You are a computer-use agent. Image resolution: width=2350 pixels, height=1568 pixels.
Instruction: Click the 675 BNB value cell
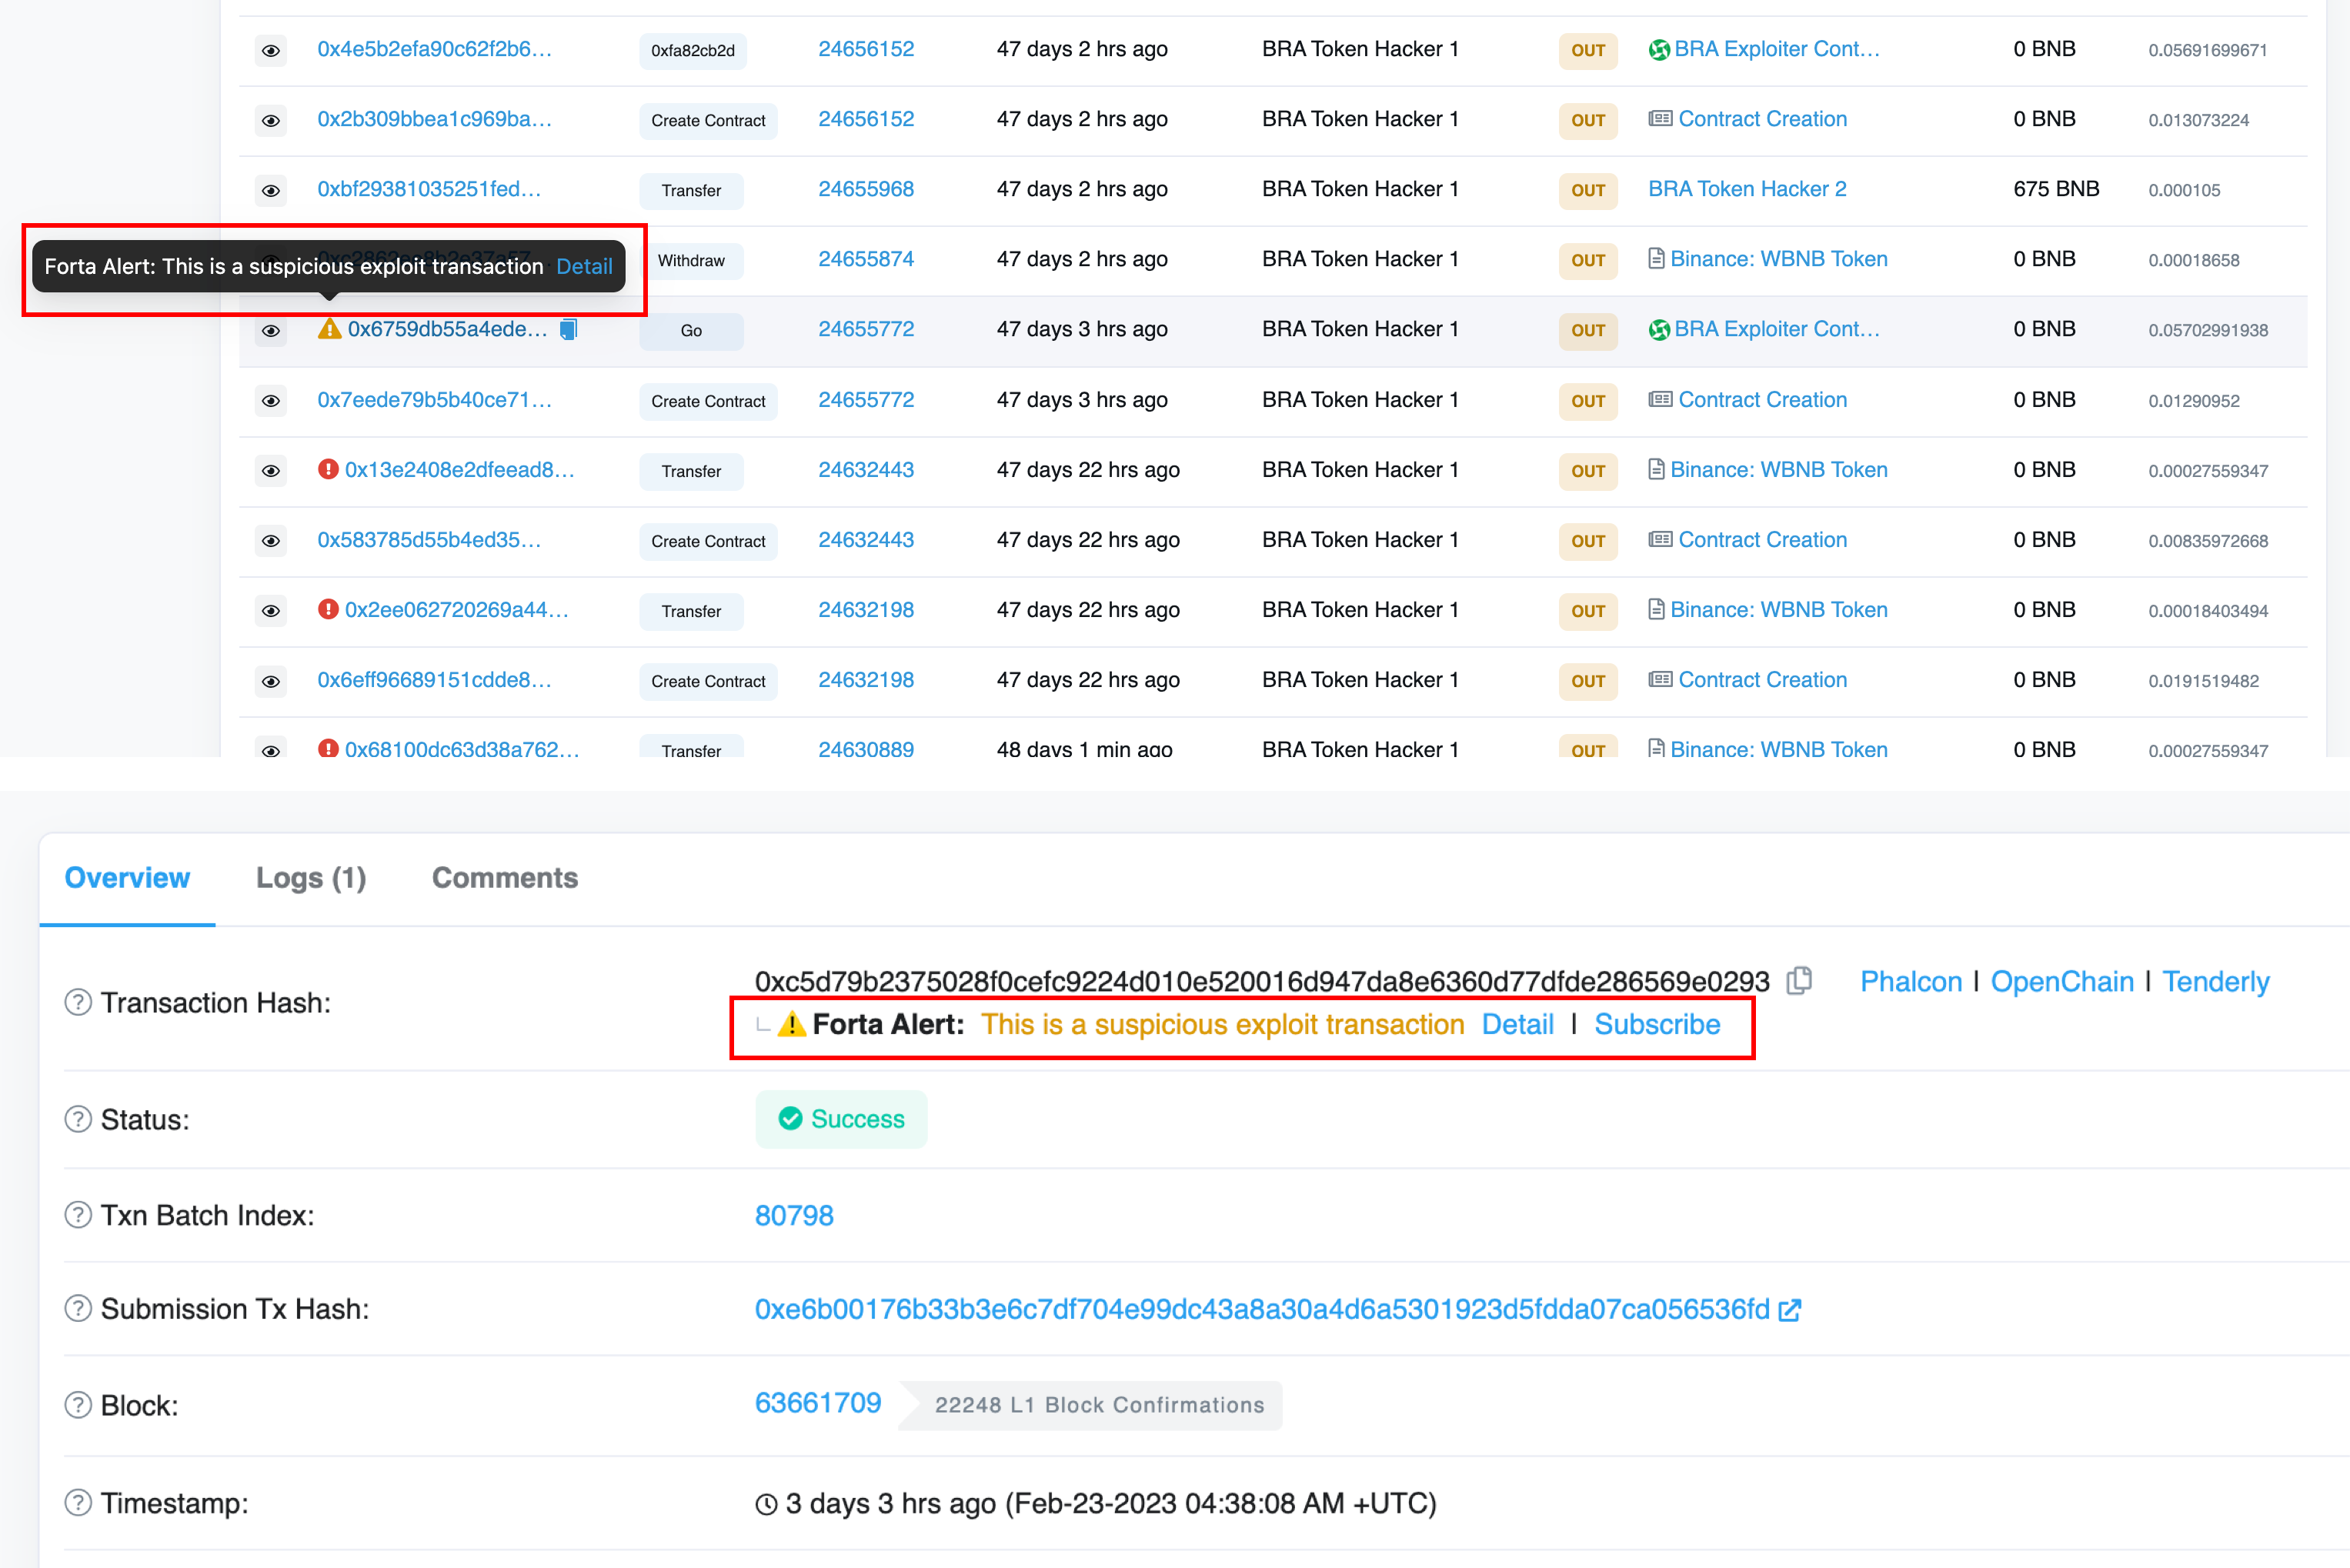[x=2056, y=189]
